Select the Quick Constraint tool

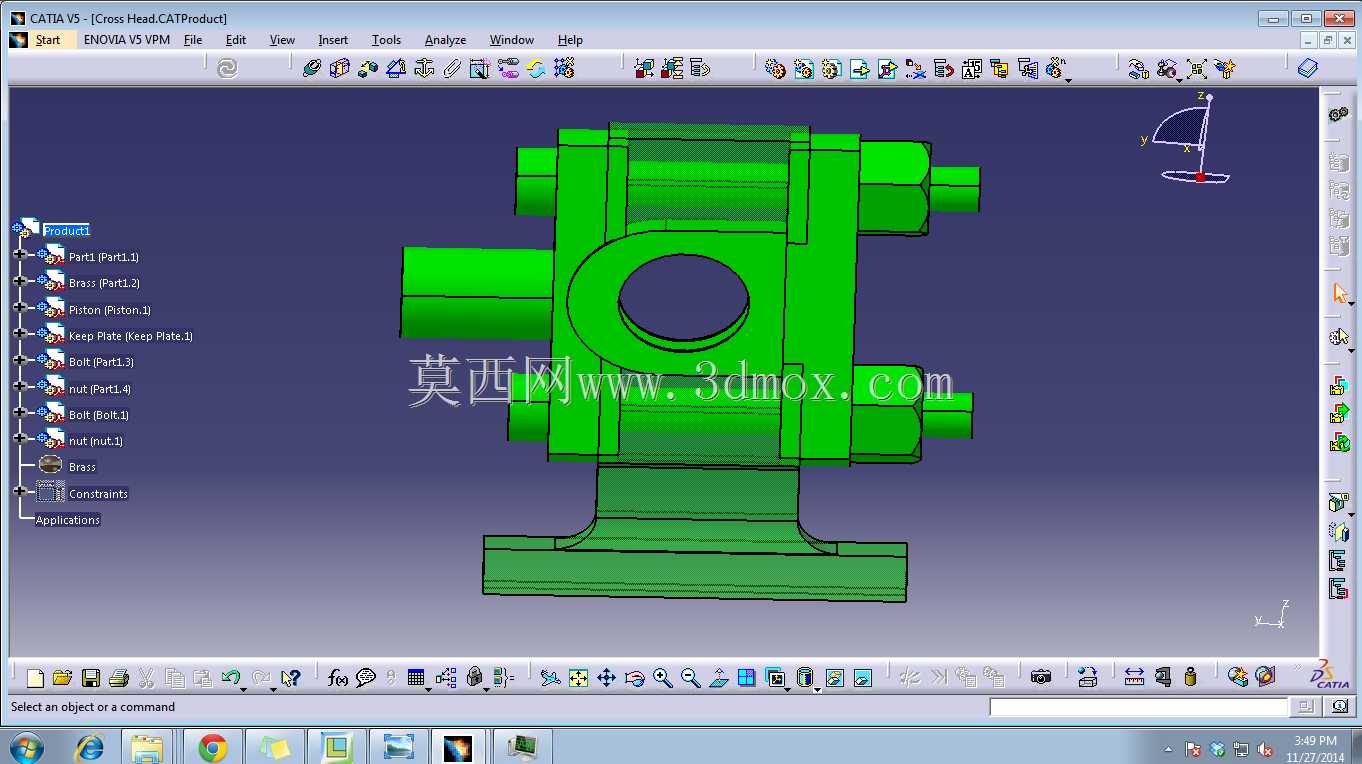[480, 68]
